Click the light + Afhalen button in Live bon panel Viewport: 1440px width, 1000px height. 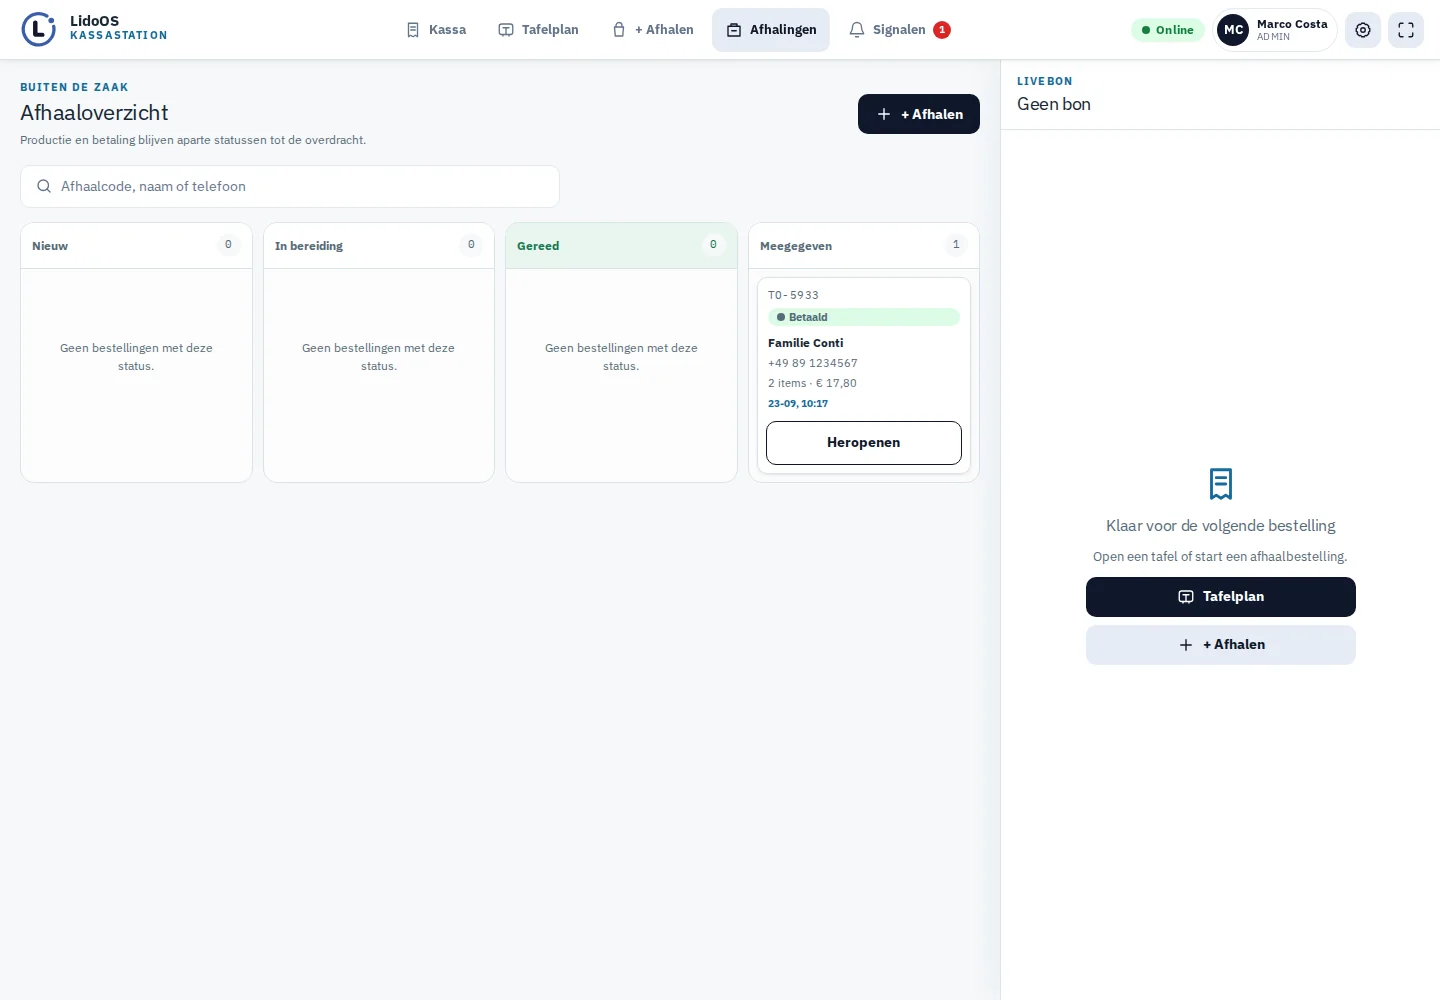1221,645
